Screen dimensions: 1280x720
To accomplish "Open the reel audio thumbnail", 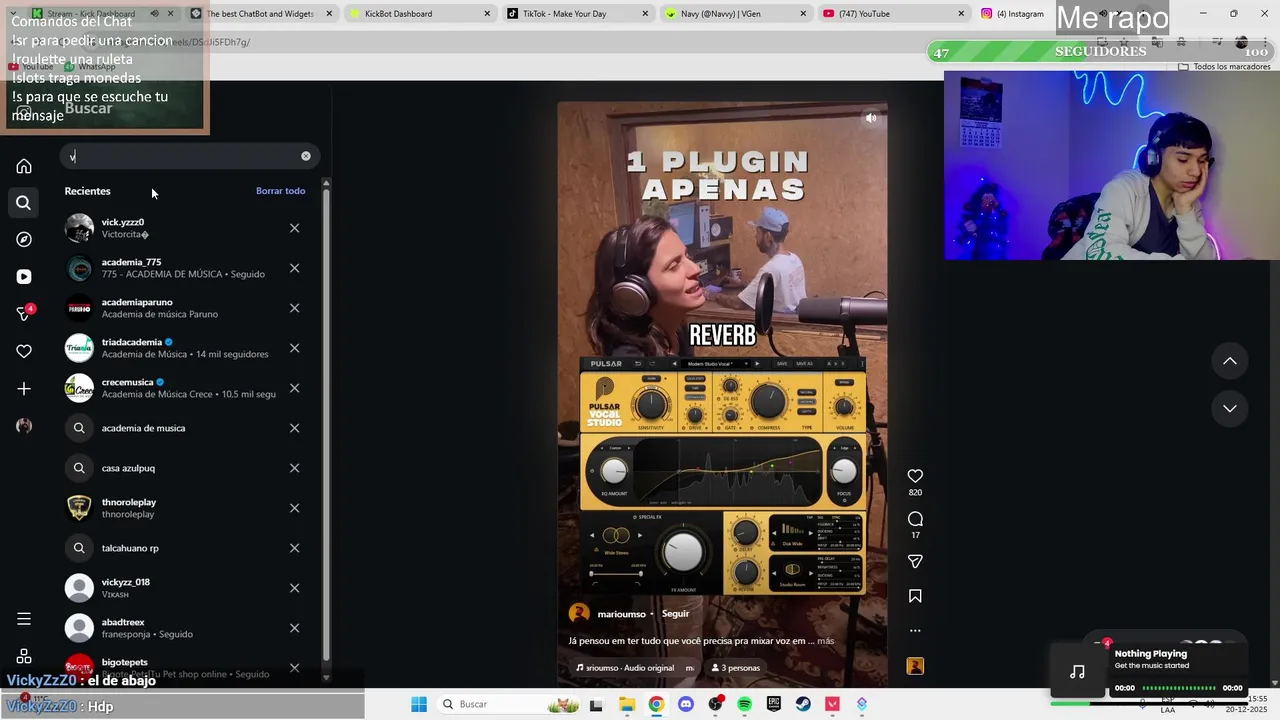I will (915, 666).
